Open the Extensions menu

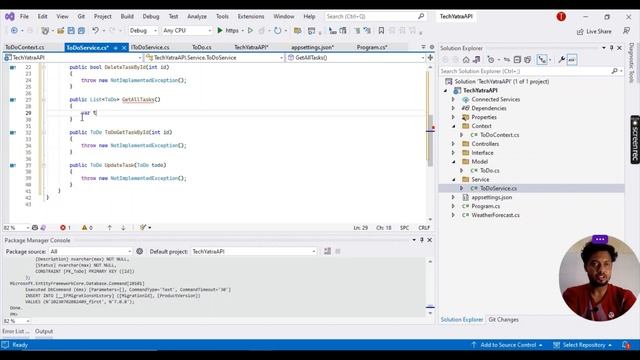tap(251, 17)
